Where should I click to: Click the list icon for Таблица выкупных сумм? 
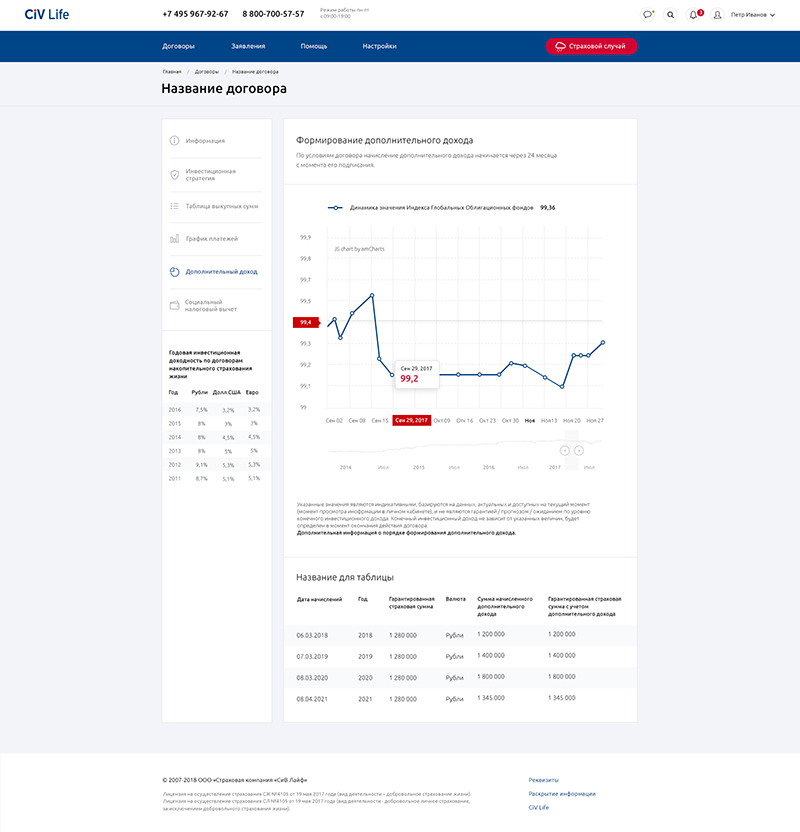(174, 206)
